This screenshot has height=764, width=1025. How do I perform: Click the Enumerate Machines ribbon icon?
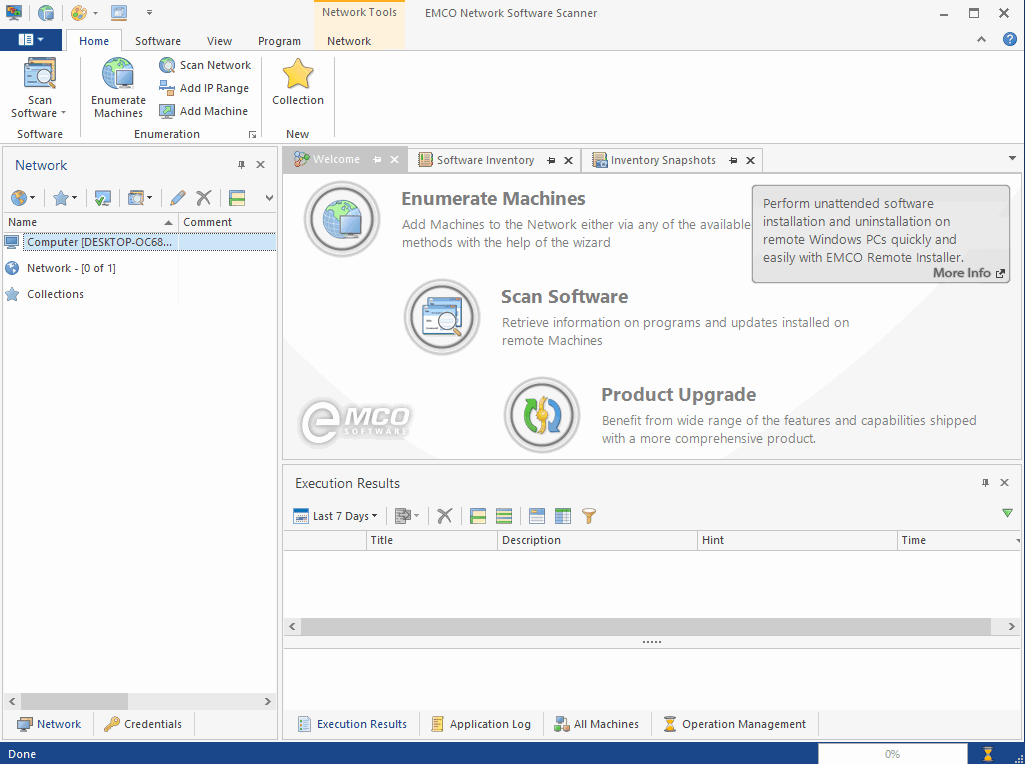pos(118,76)
